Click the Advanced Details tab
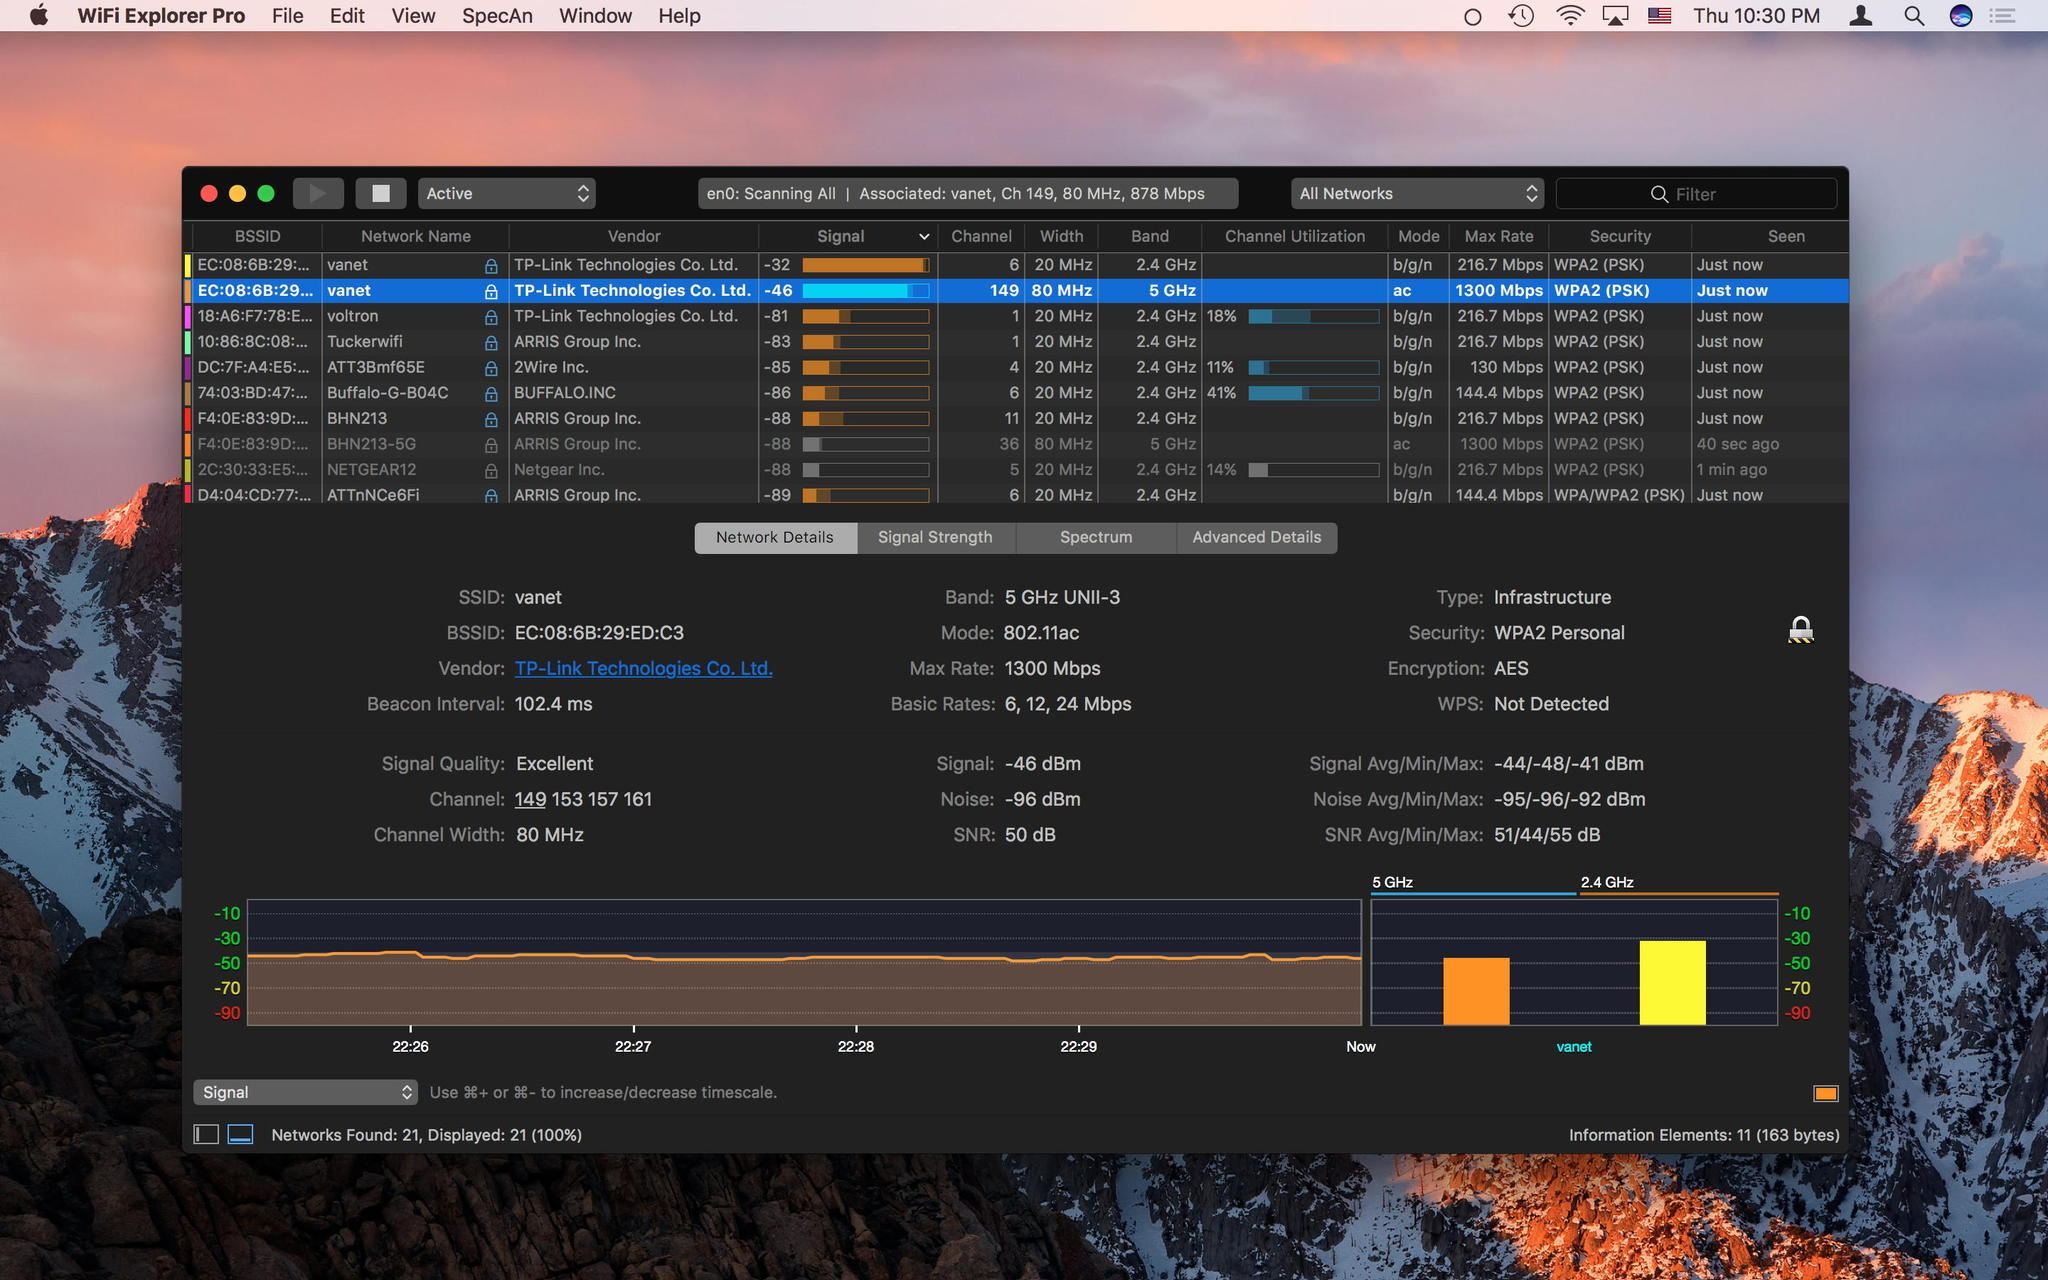 pyautogui.click(x=1256, y=535)
